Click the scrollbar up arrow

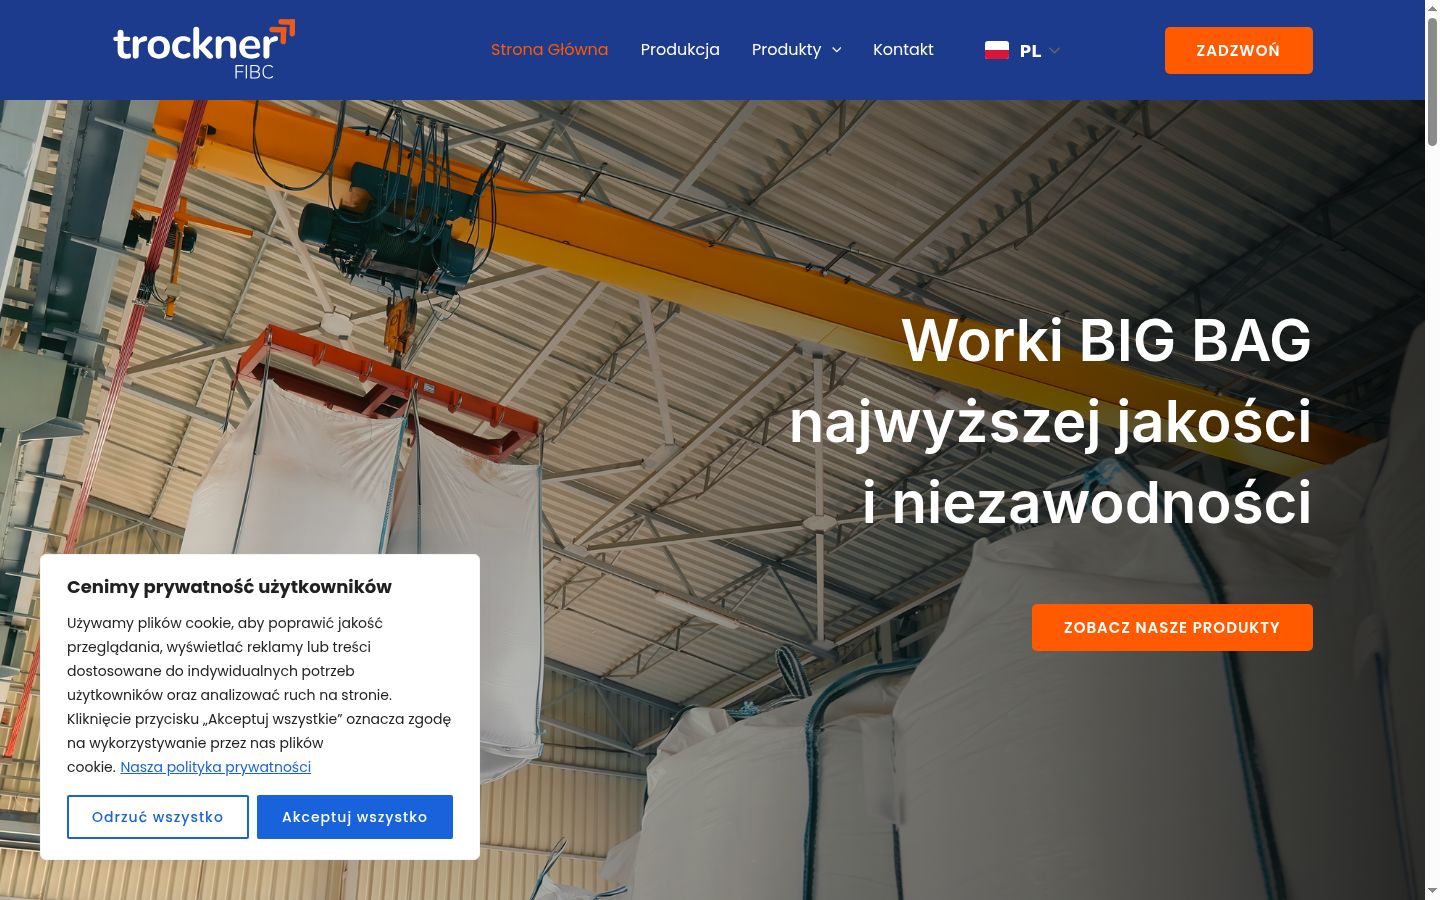click(1432, 8)
